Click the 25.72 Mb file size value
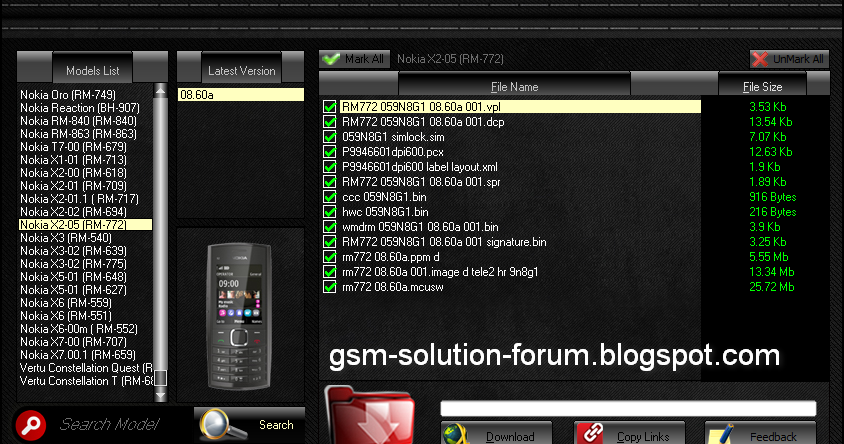 coord(771,287)
